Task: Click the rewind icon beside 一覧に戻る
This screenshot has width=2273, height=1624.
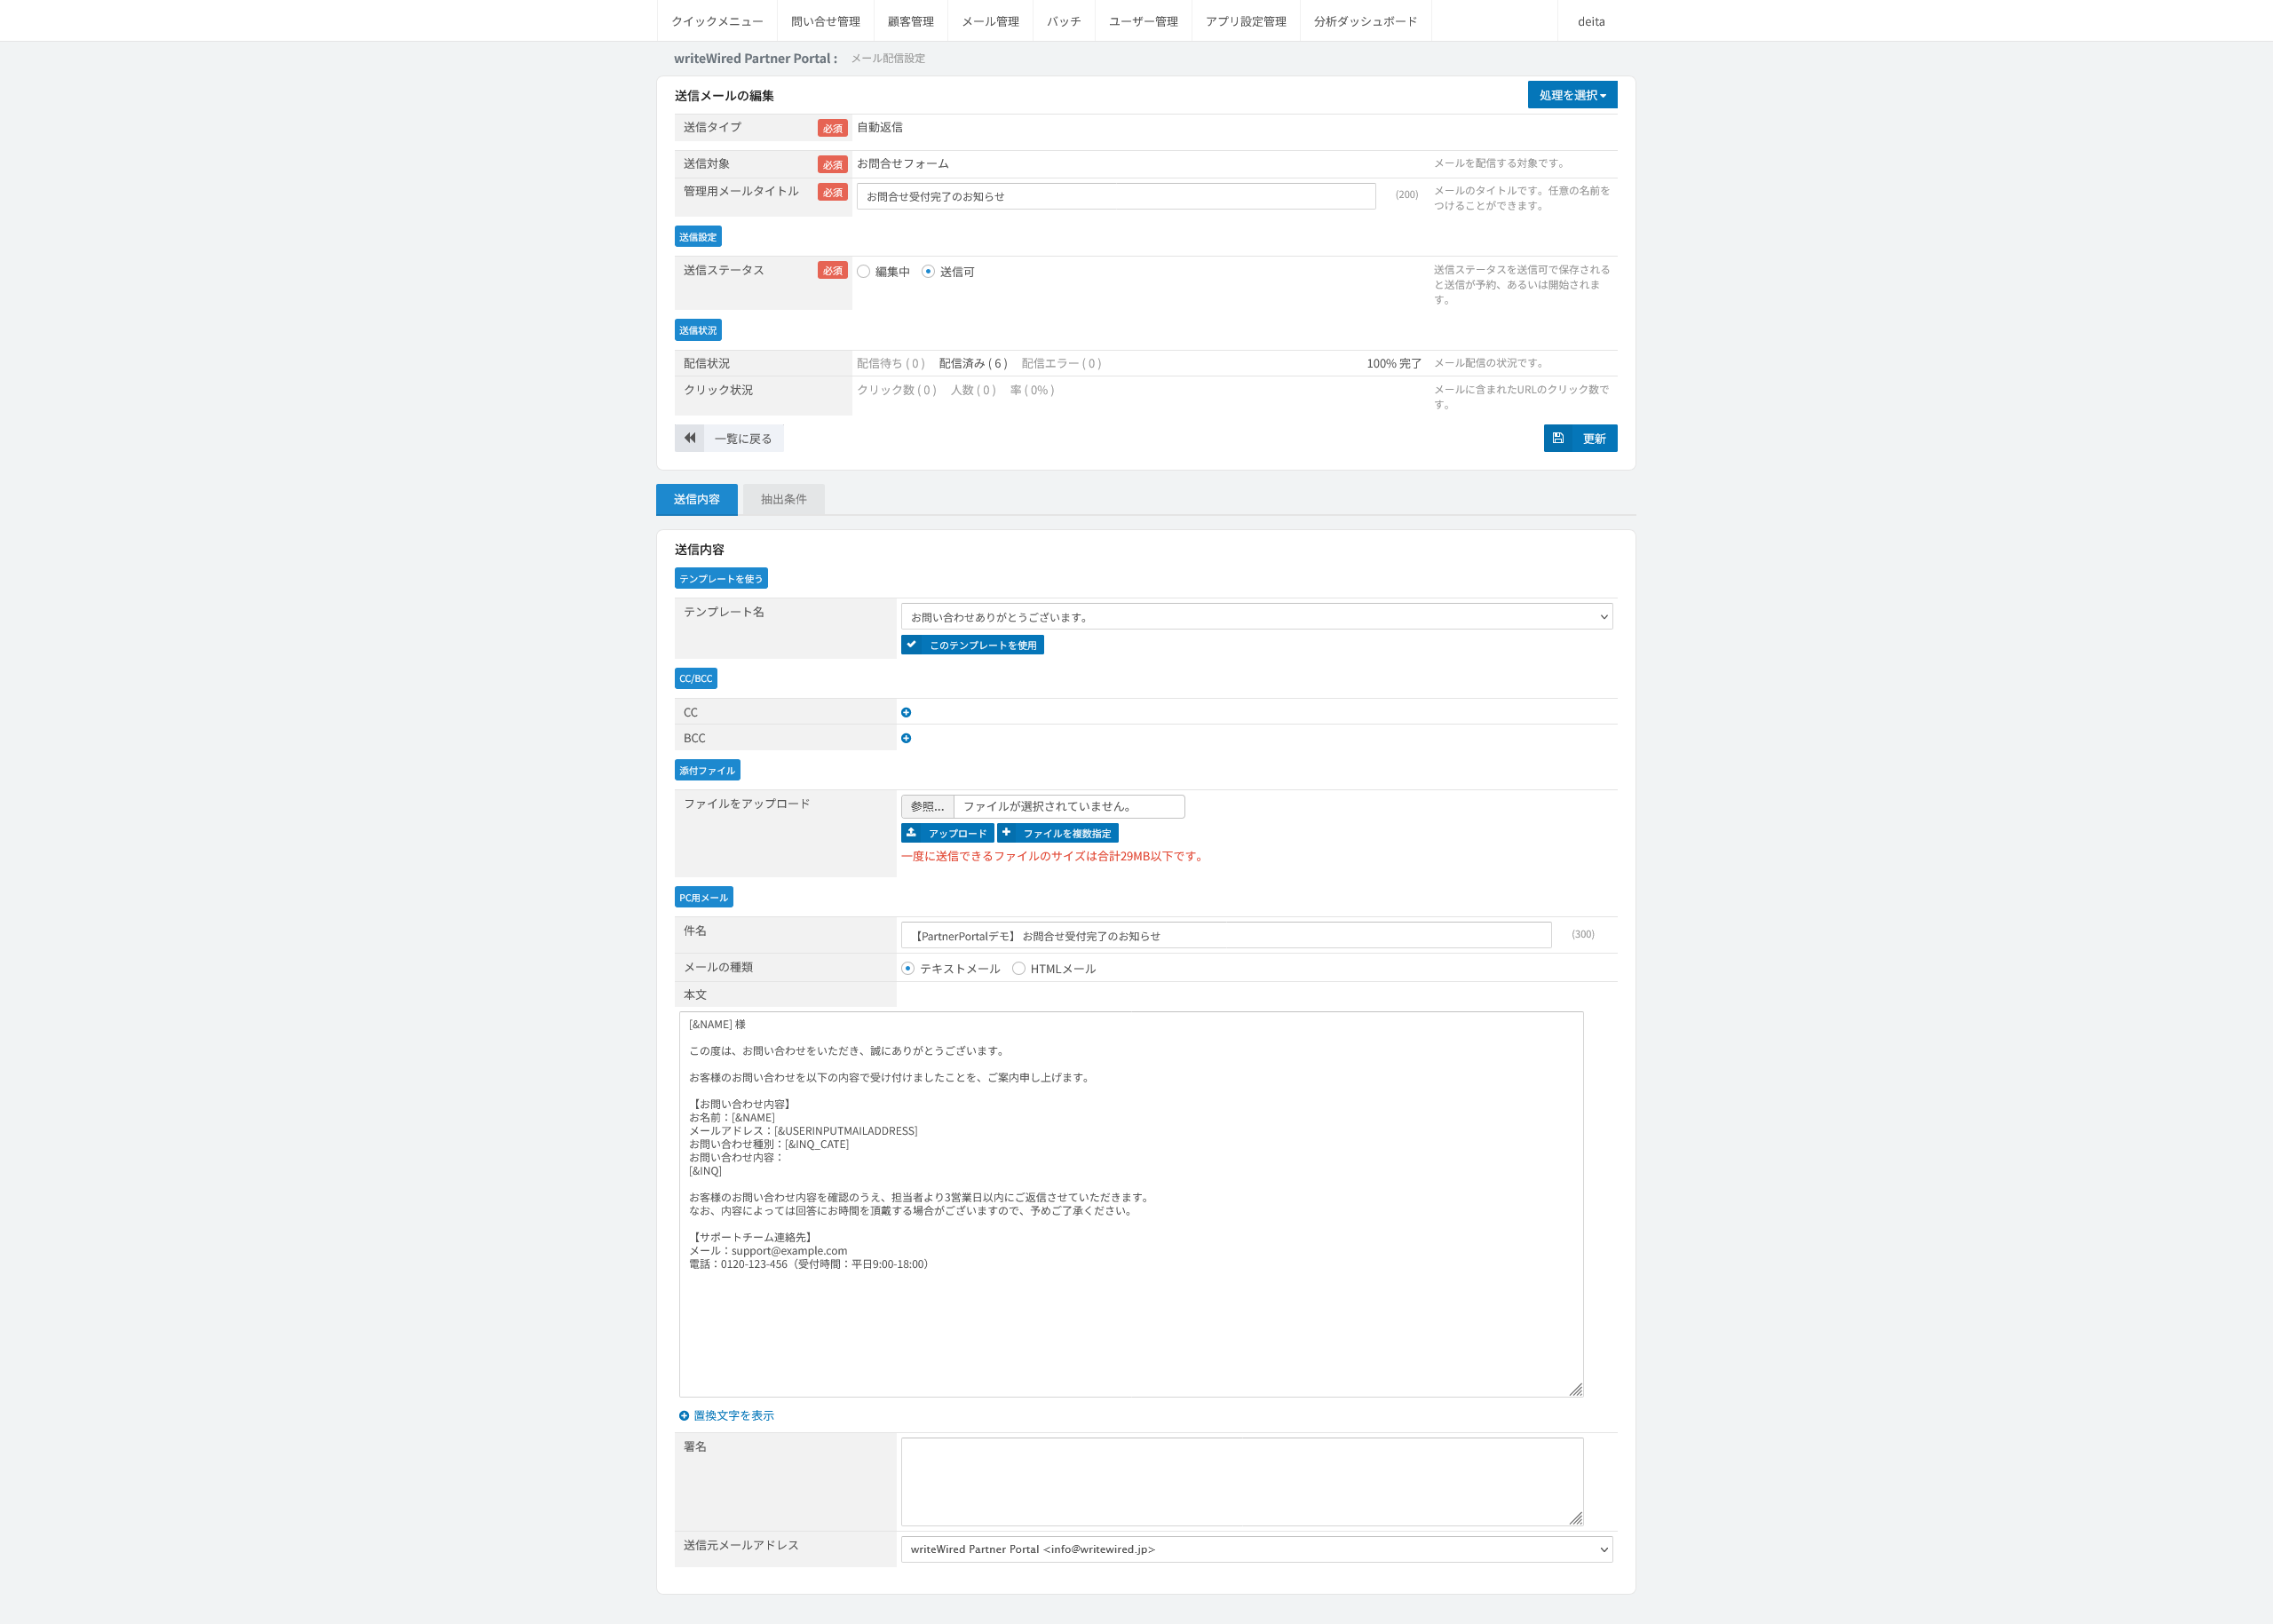Action: pyautogui.click(x=689, y=438)
